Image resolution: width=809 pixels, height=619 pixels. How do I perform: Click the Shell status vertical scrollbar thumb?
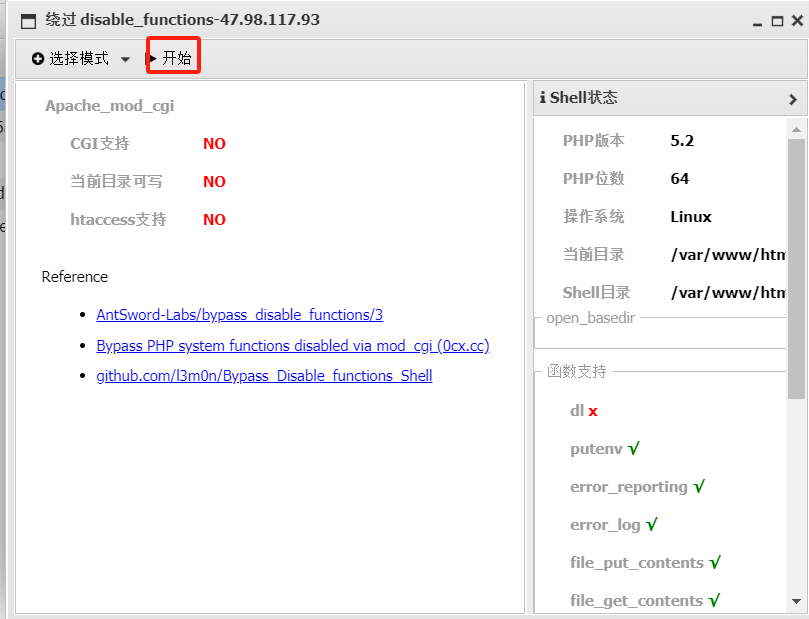796,268
